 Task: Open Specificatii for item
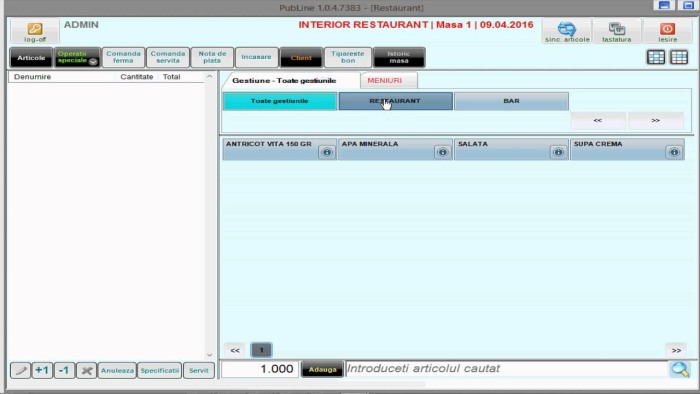[x=160, y=370]
